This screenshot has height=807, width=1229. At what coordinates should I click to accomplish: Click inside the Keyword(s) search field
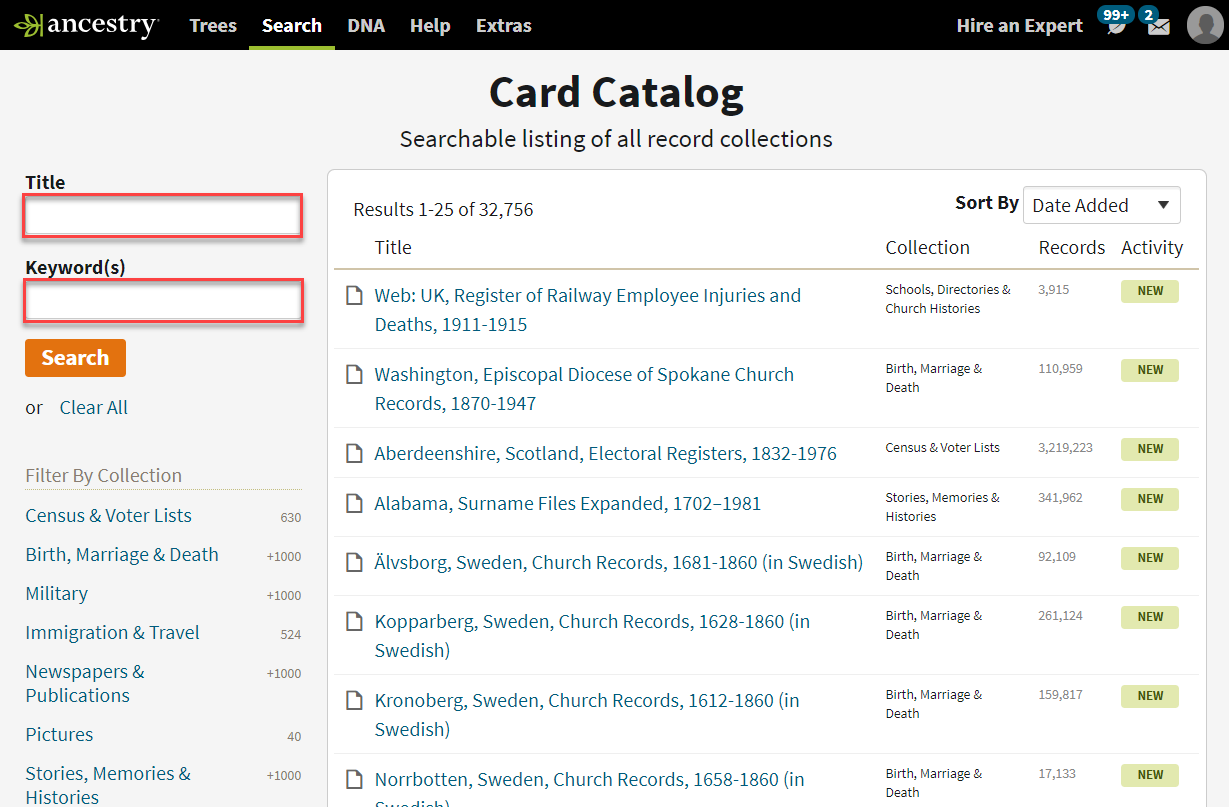click(162, 301)
